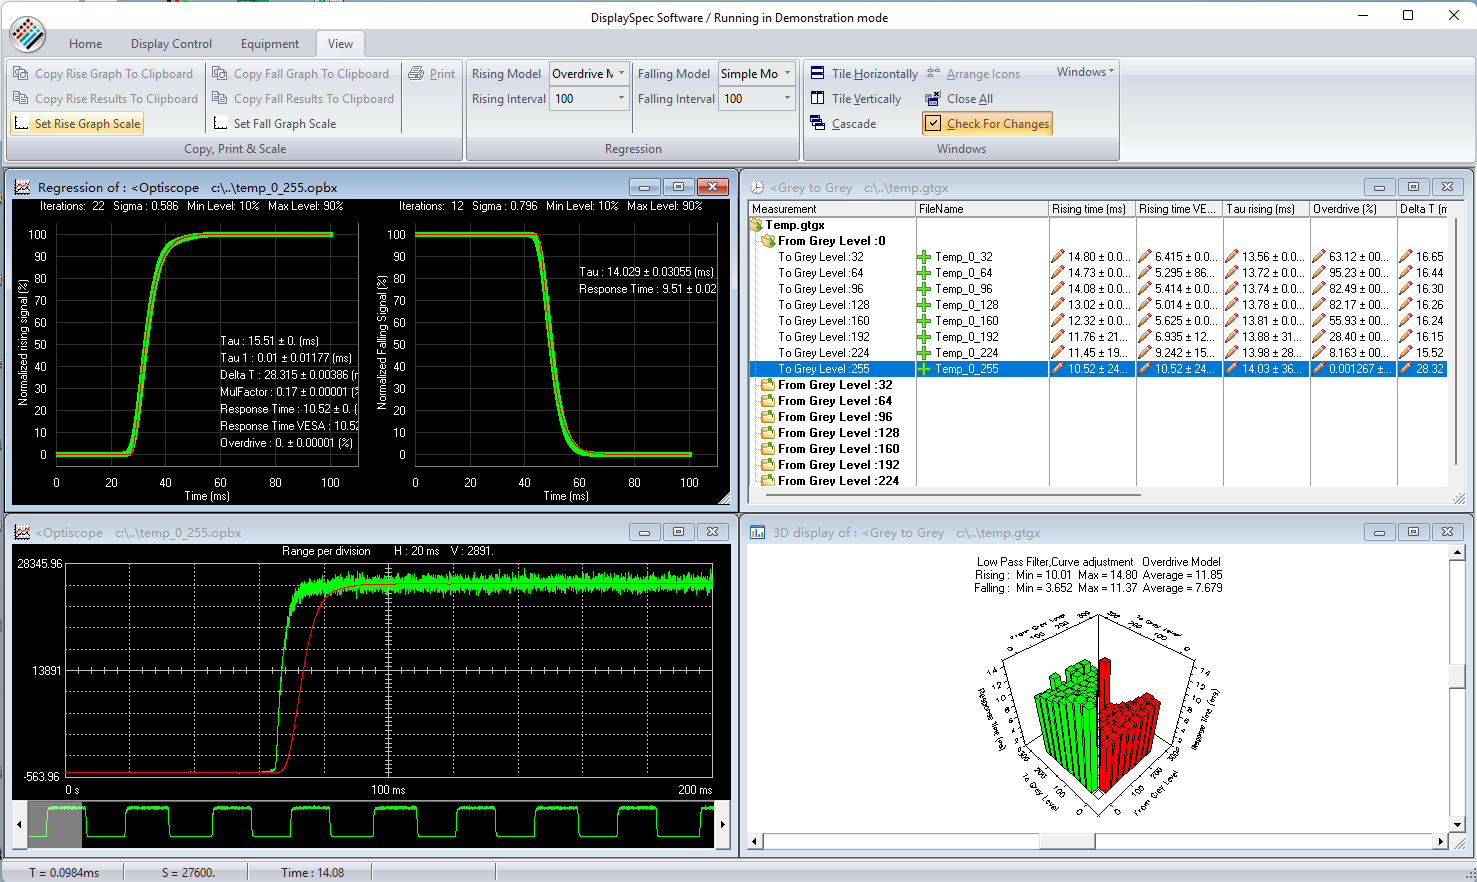Click the Cascade windows icon
Screen dimensions: 1477x882
(818, 124)
